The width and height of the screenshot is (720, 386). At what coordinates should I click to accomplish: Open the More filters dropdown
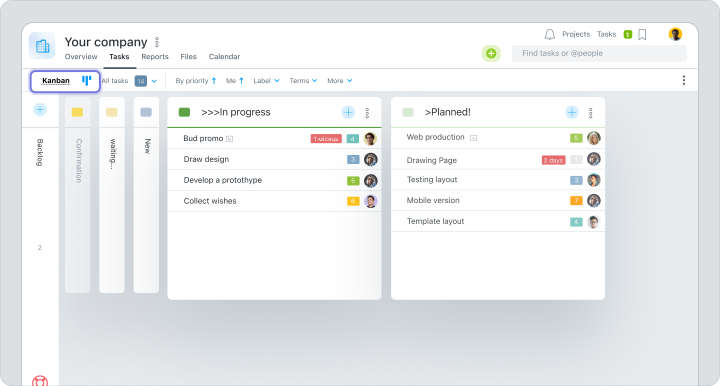pos(340,81)
